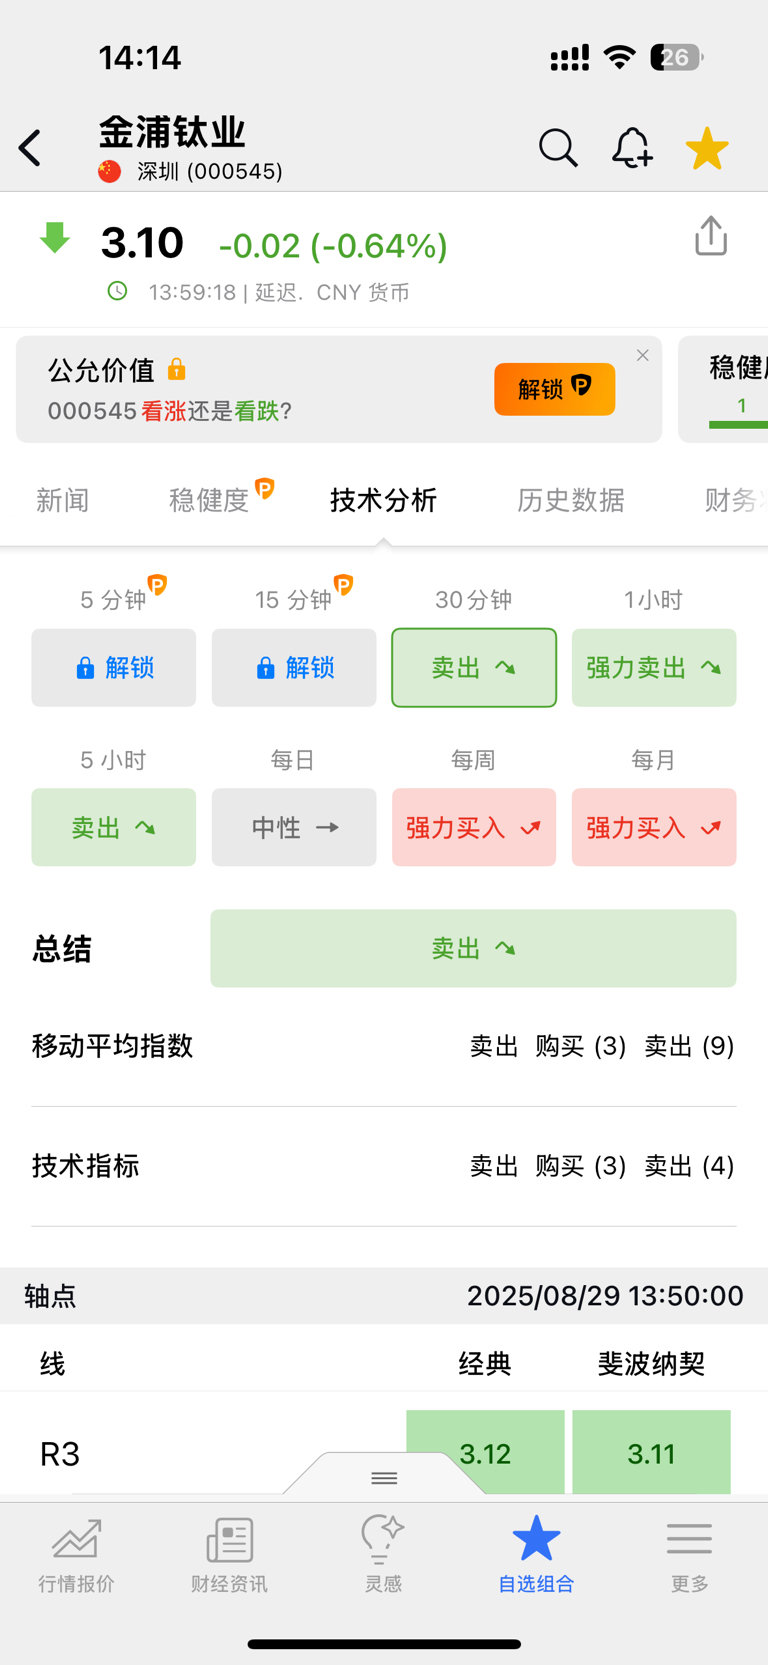Screen dimensions: 769x1665
Task: Unlock the 15 分钟 timeframe
Action: pyautogui.click(x=294, y=668)
